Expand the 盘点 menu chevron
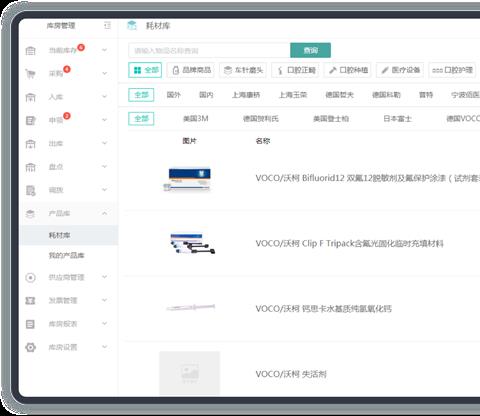Screen dimensions: 480x416 tap(104, 166)
